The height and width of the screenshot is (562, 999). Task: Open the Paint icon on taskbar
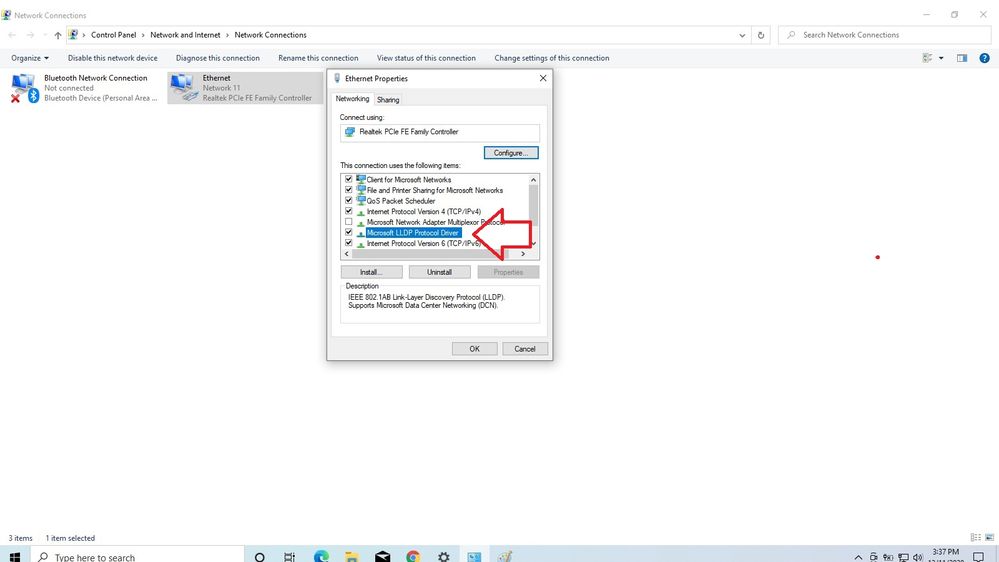pos(505,556)
